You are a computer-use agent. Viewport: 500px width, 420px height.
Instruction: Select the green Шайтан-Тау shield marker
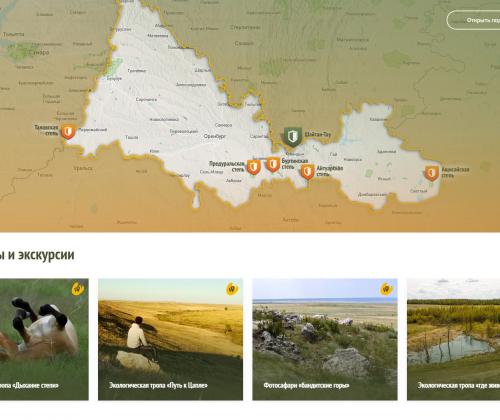pos(293,137)
